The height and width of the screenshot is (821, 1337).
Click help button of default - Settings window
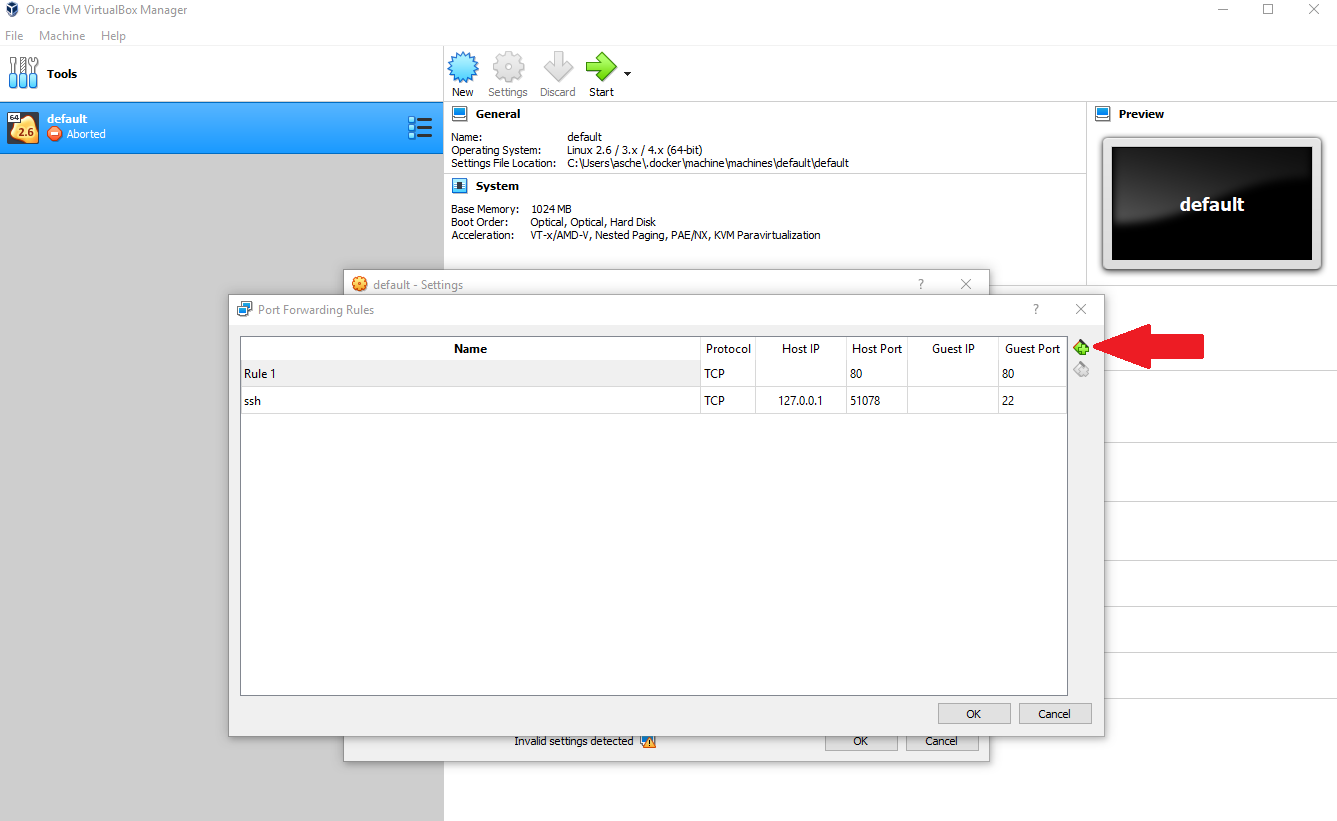pyautogui.click(x=921, y=285)
